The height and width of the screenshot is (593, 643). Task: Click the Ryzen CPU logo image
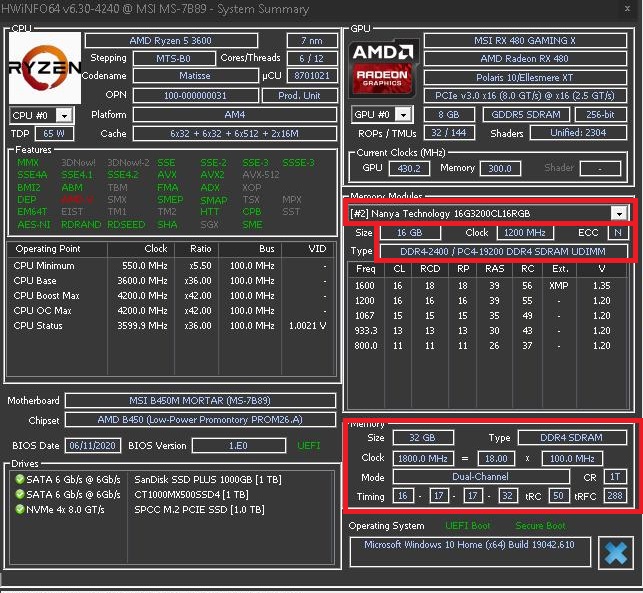pyautogui.click(x=45, y=68)
